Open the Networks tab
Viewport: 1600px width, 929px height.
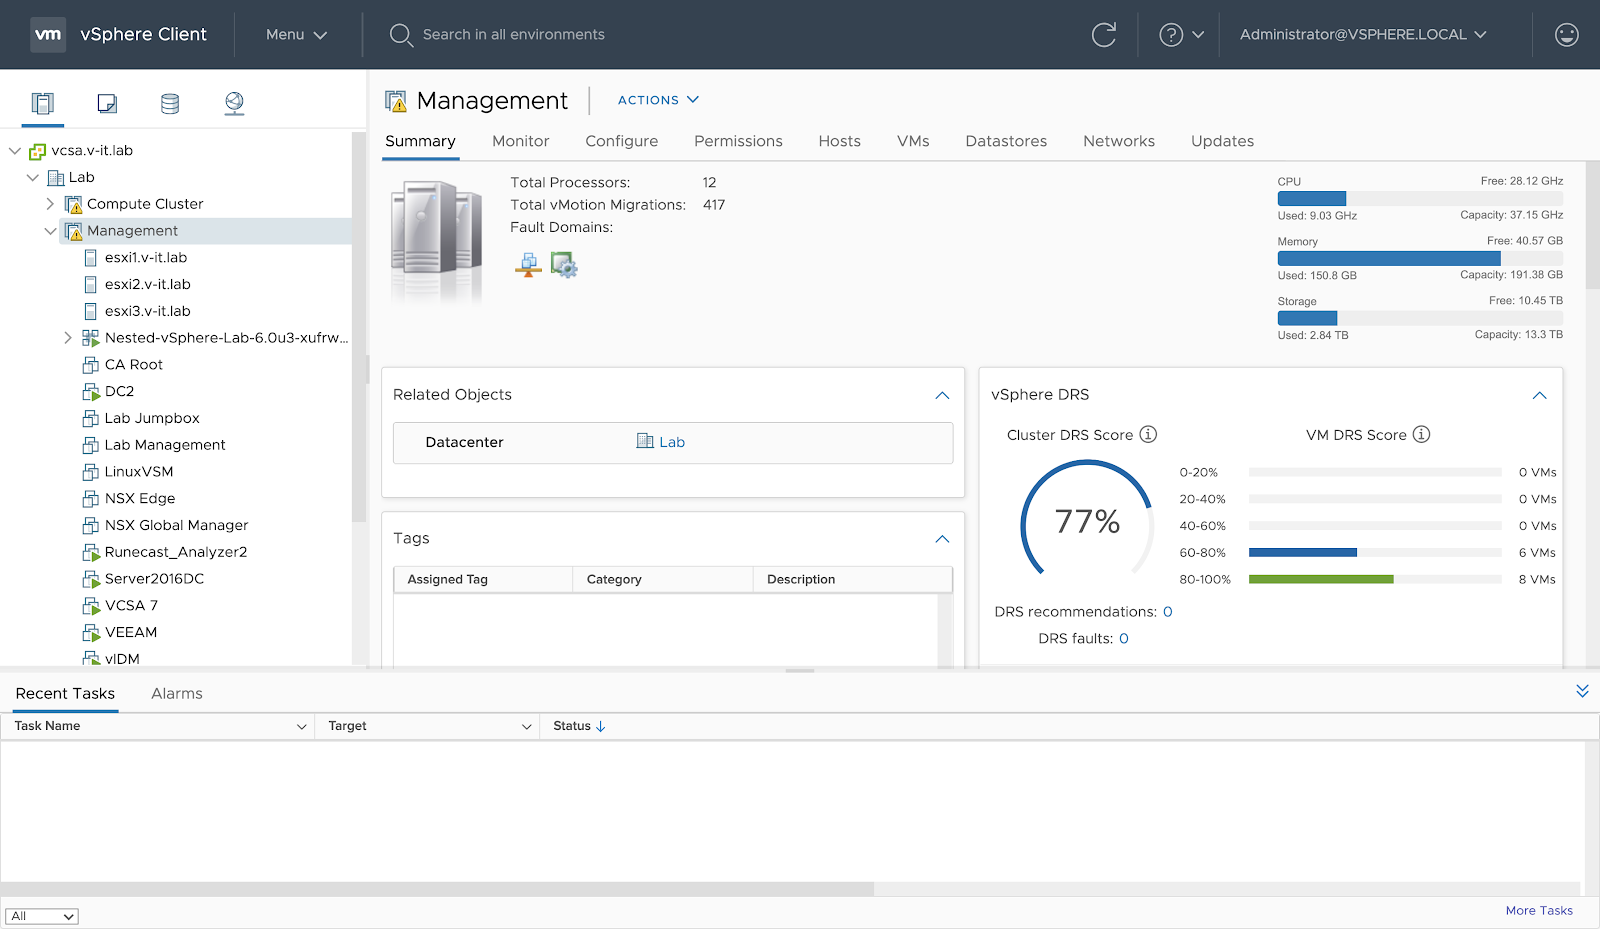(1119, 141)
